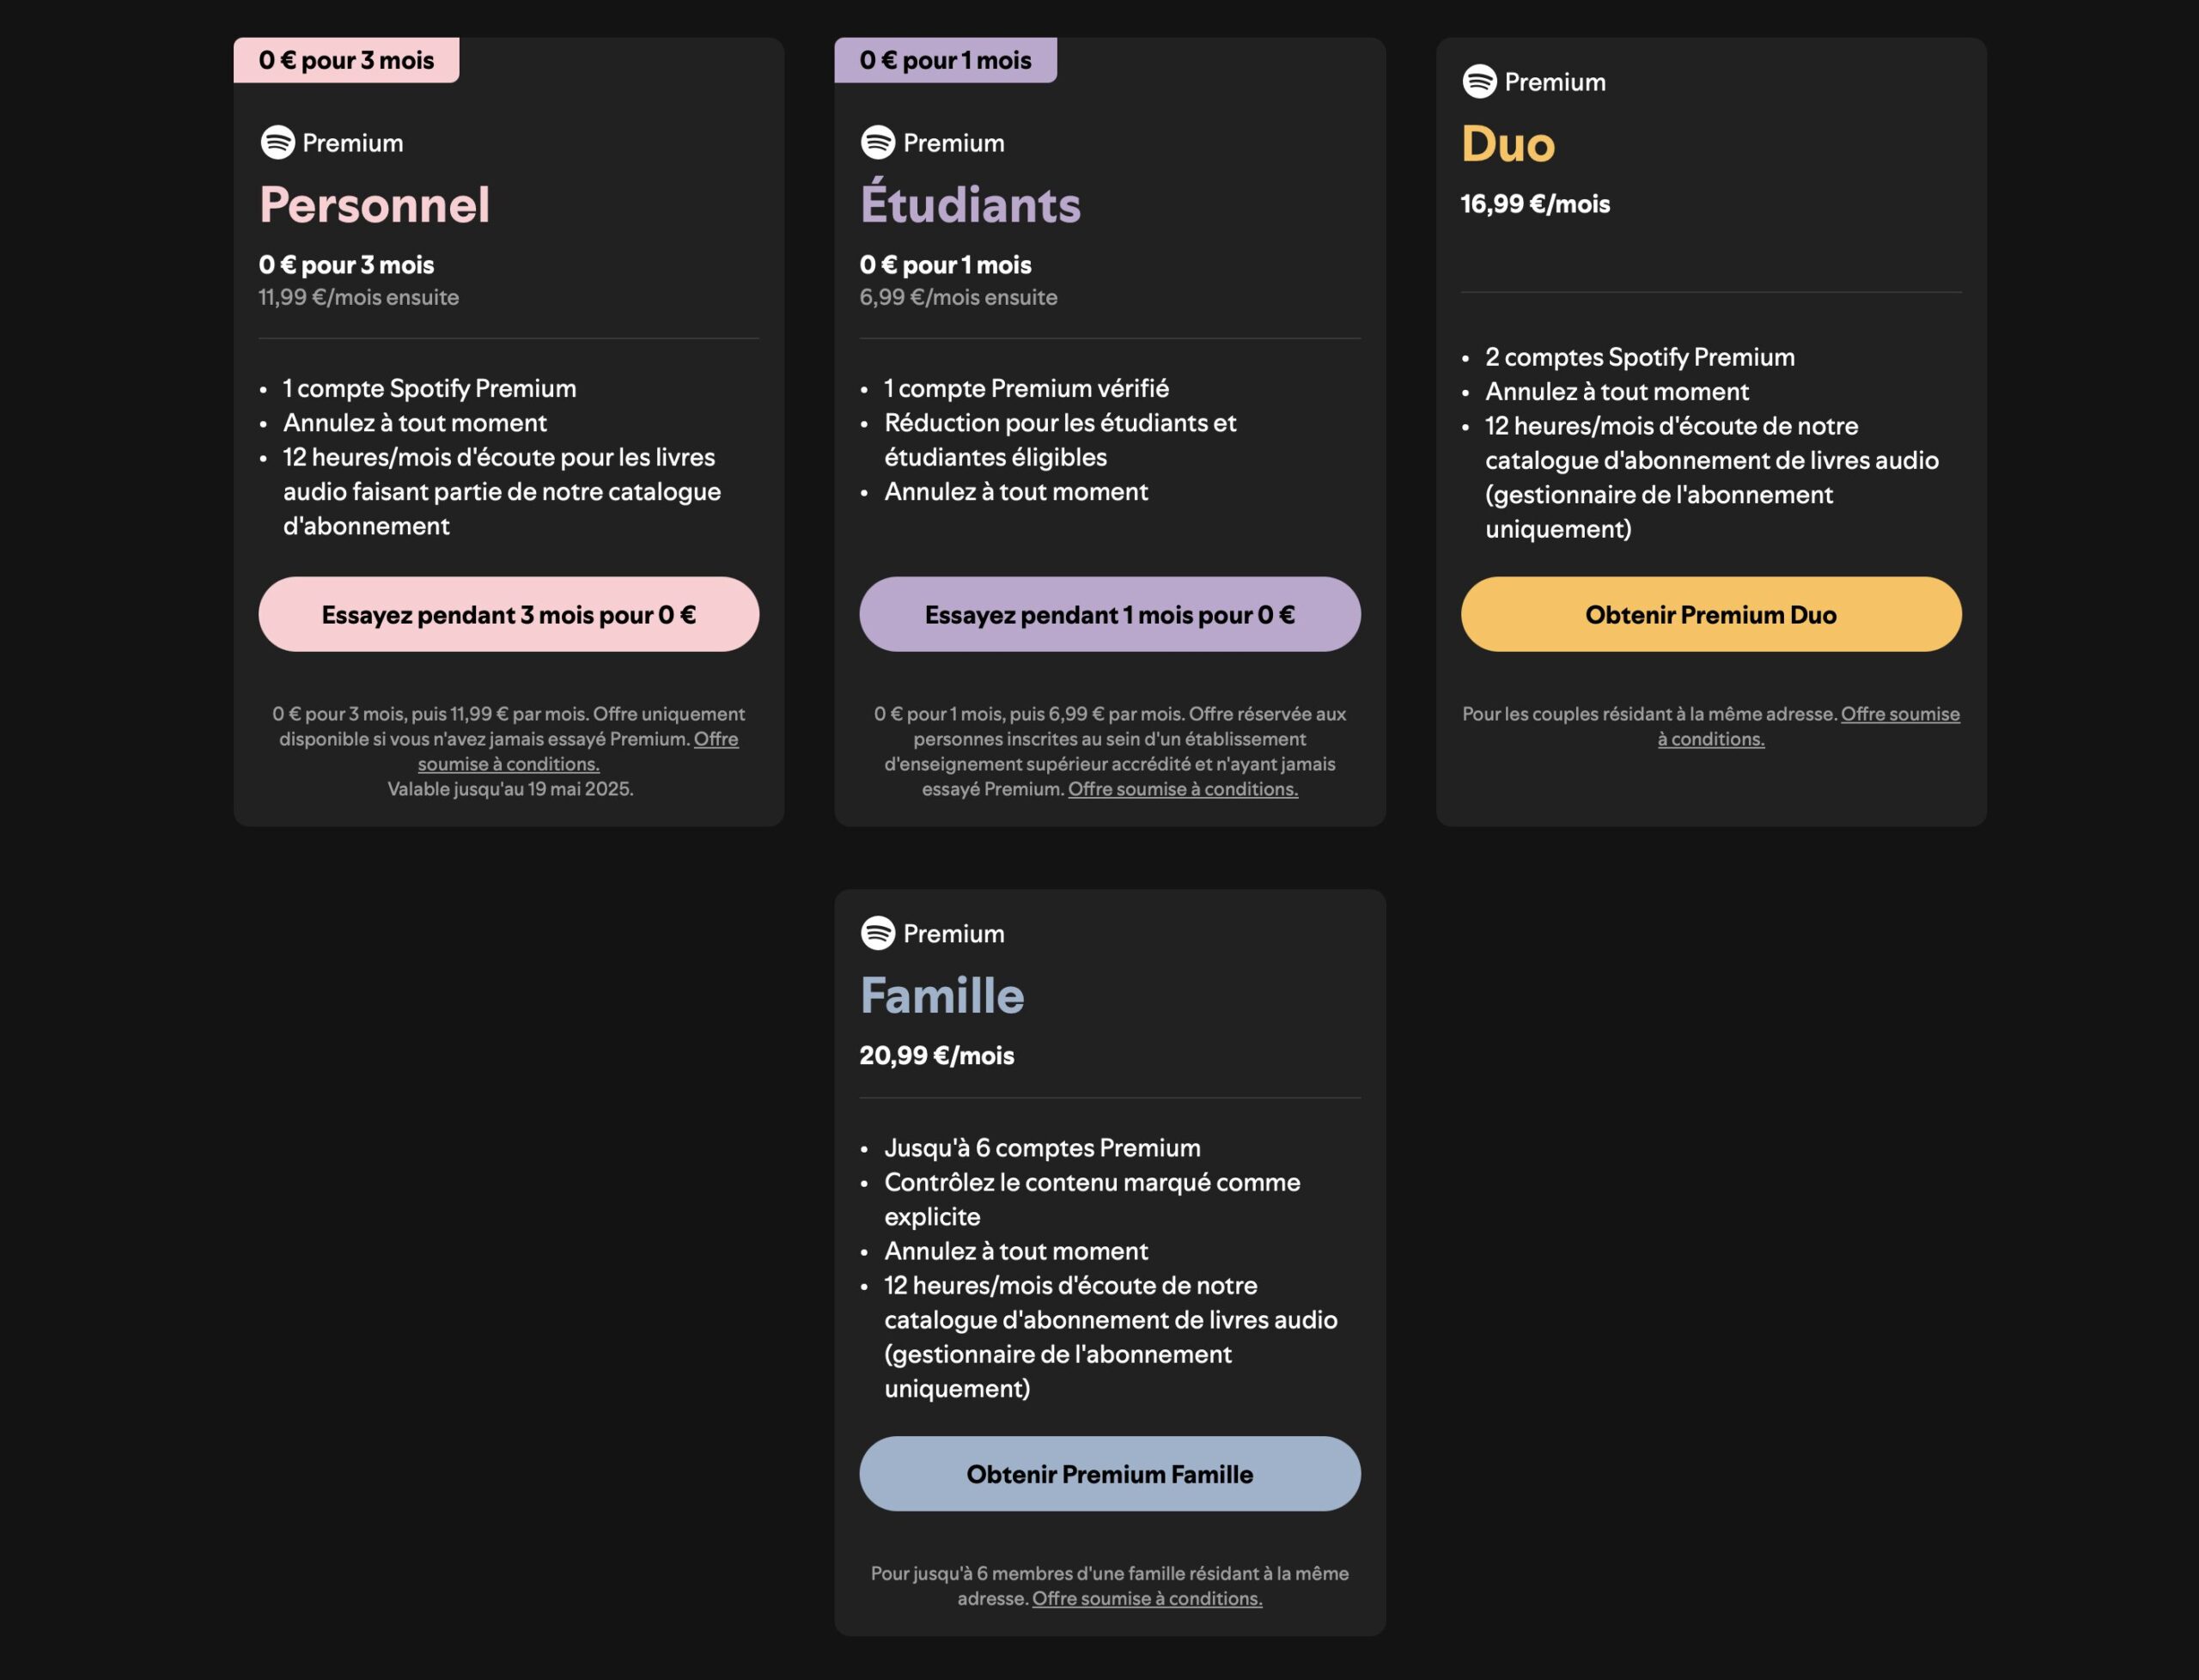Open Étudiants 'Offre soumise à conditions' link
The height and width of the screenshot is (1680, 2199).
(x=1183, y=789)
